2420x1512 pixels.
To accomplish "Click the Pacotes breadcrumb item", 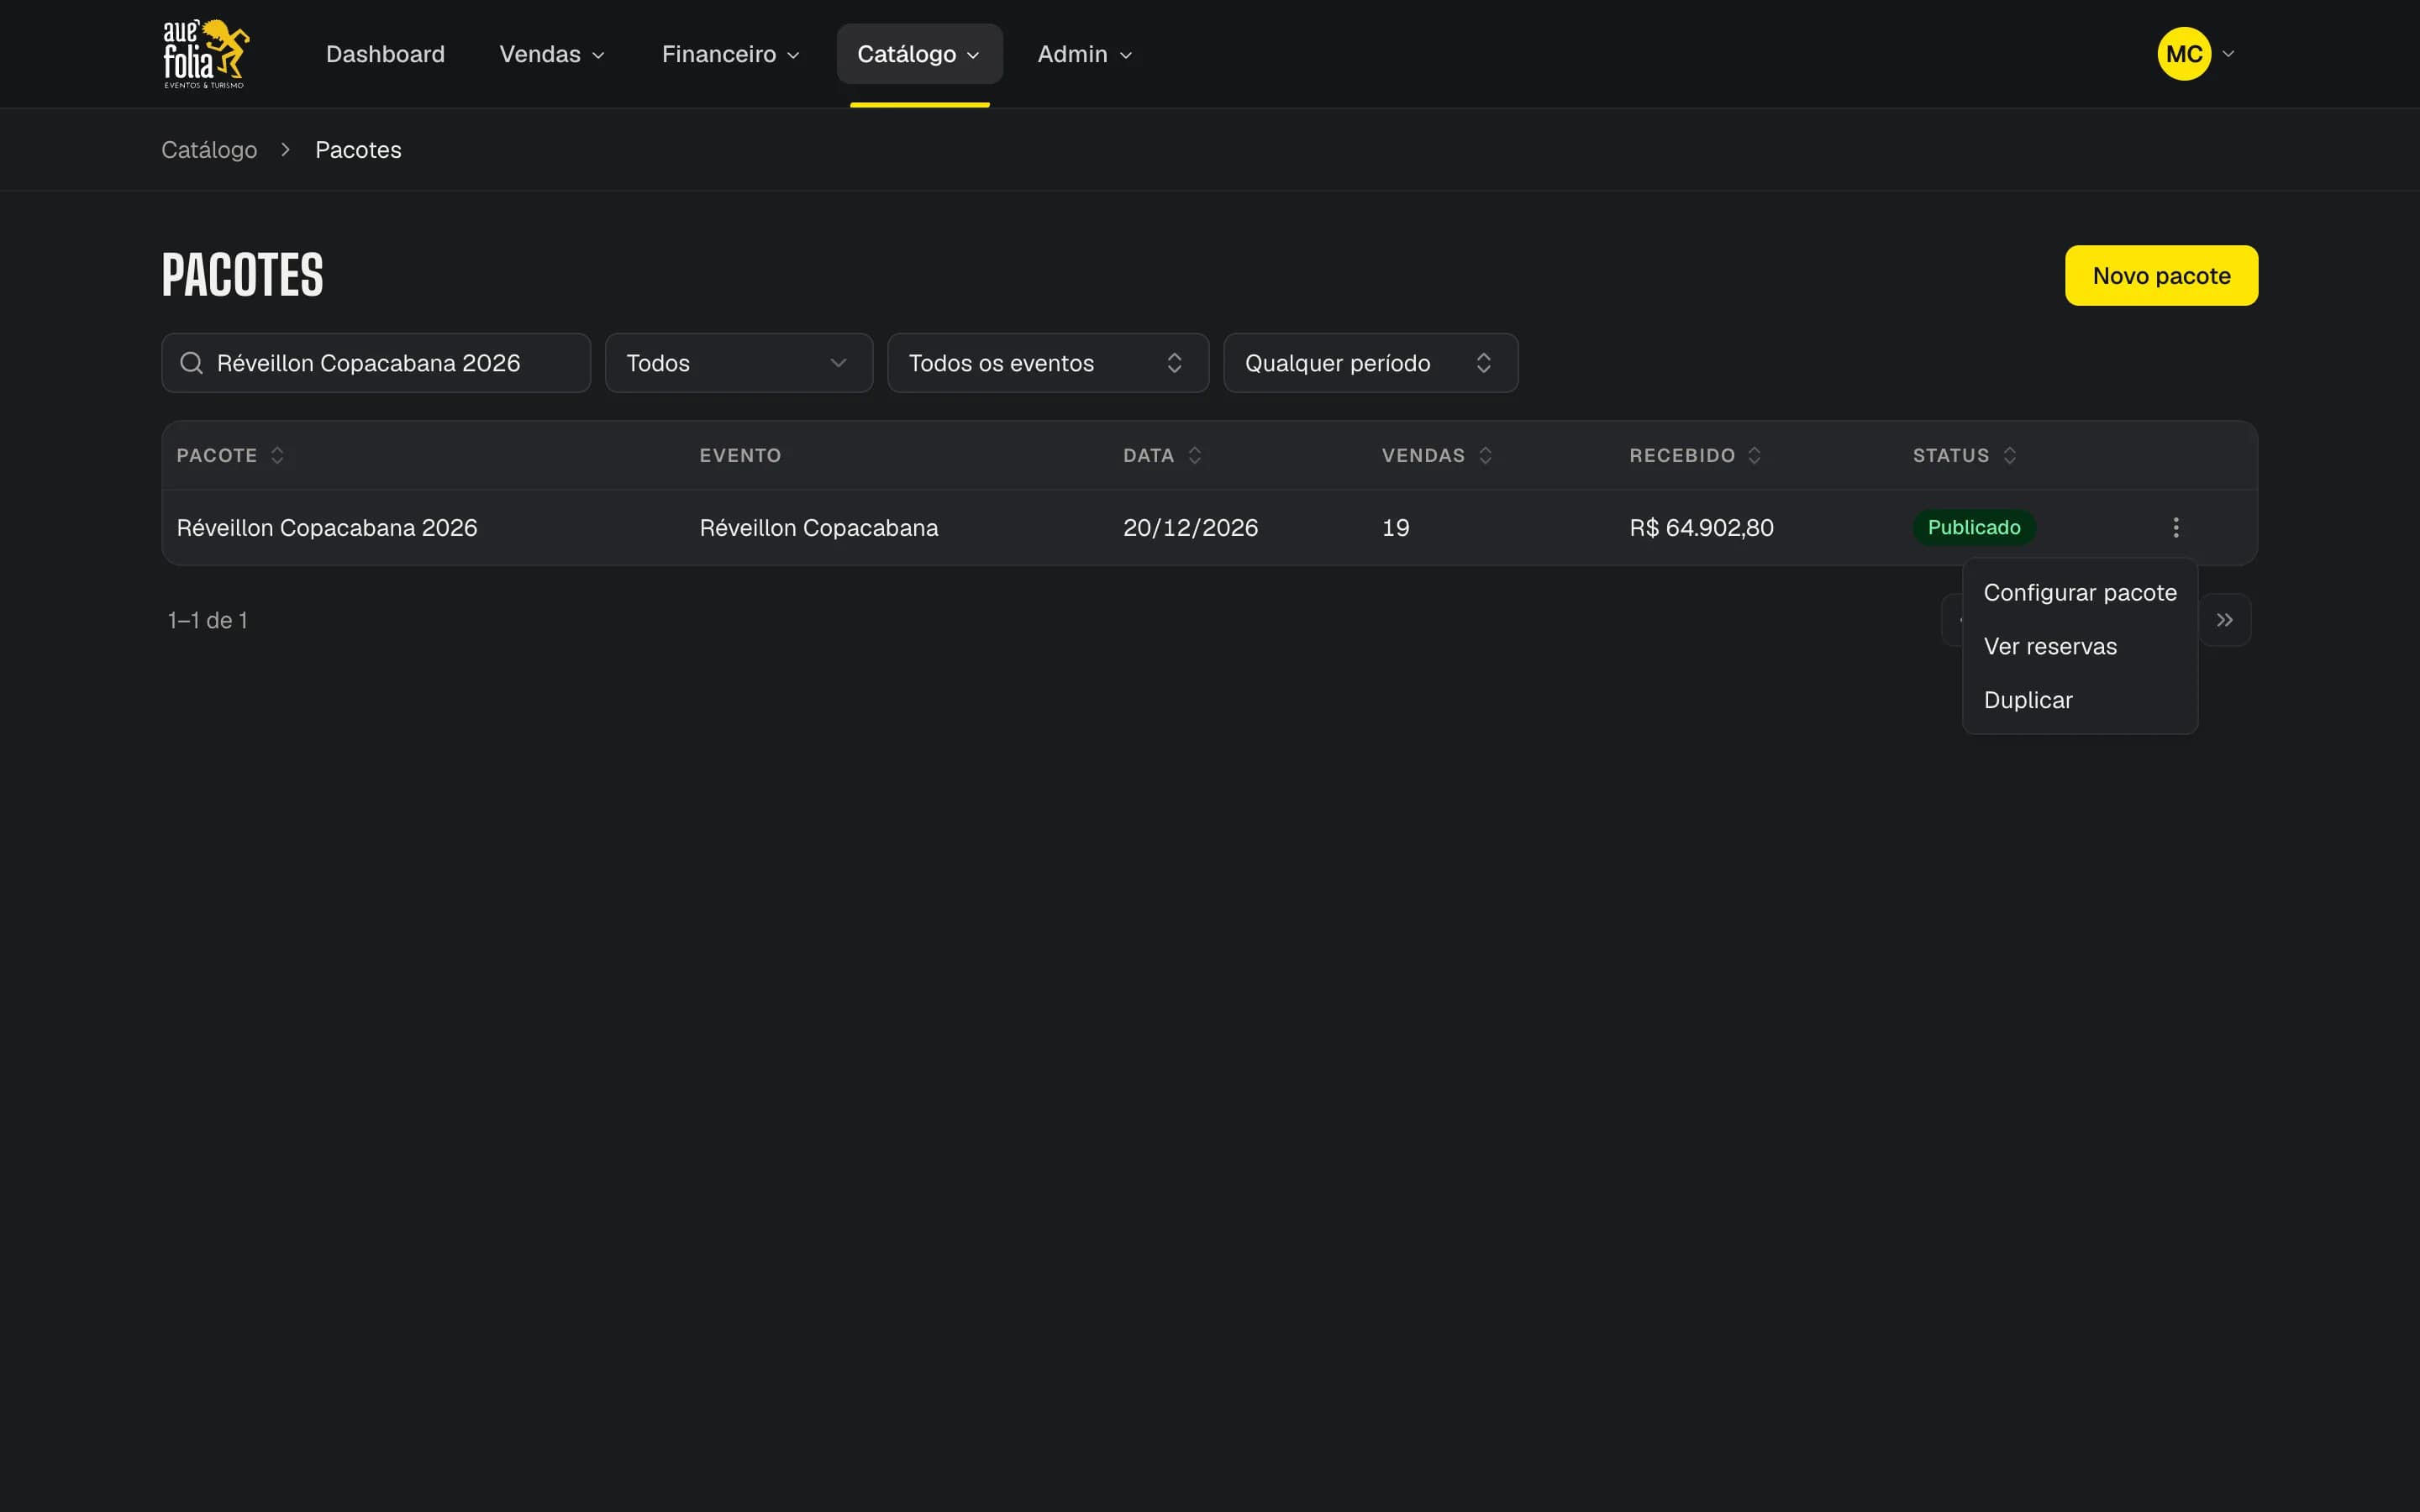I will tap(358, 150).
